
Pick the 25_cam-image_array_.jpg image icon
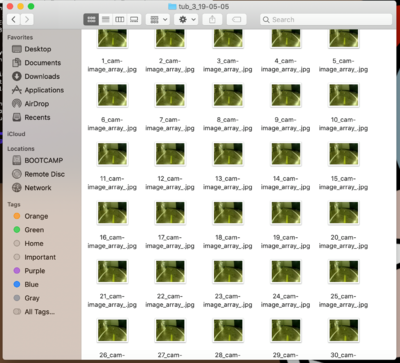pyautogui.click(x=344, y=272)
